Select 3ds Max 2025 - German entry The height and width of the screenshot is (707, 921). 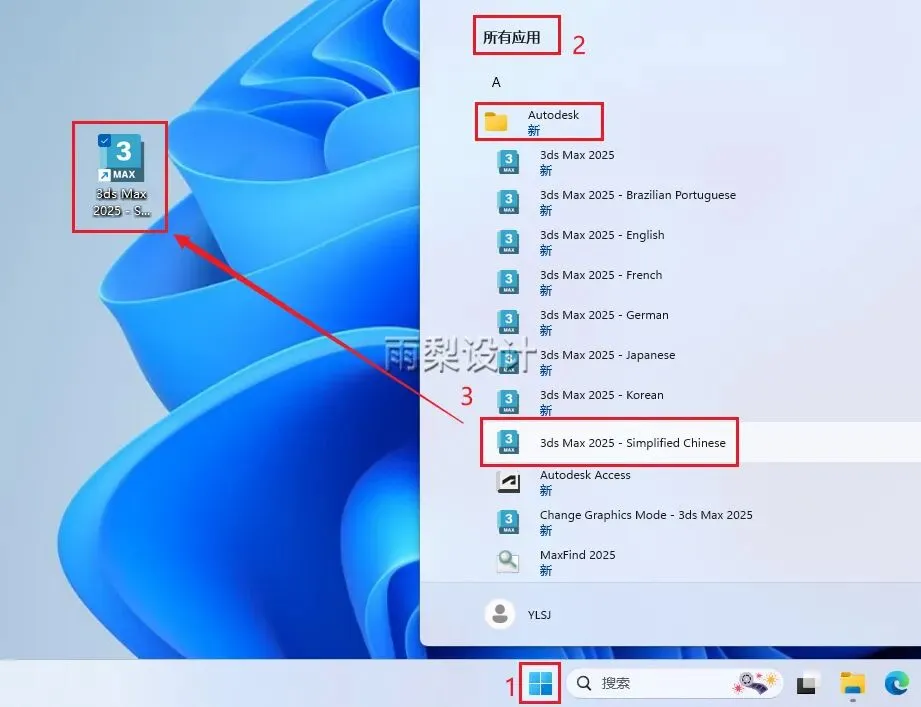coord(604,315)
